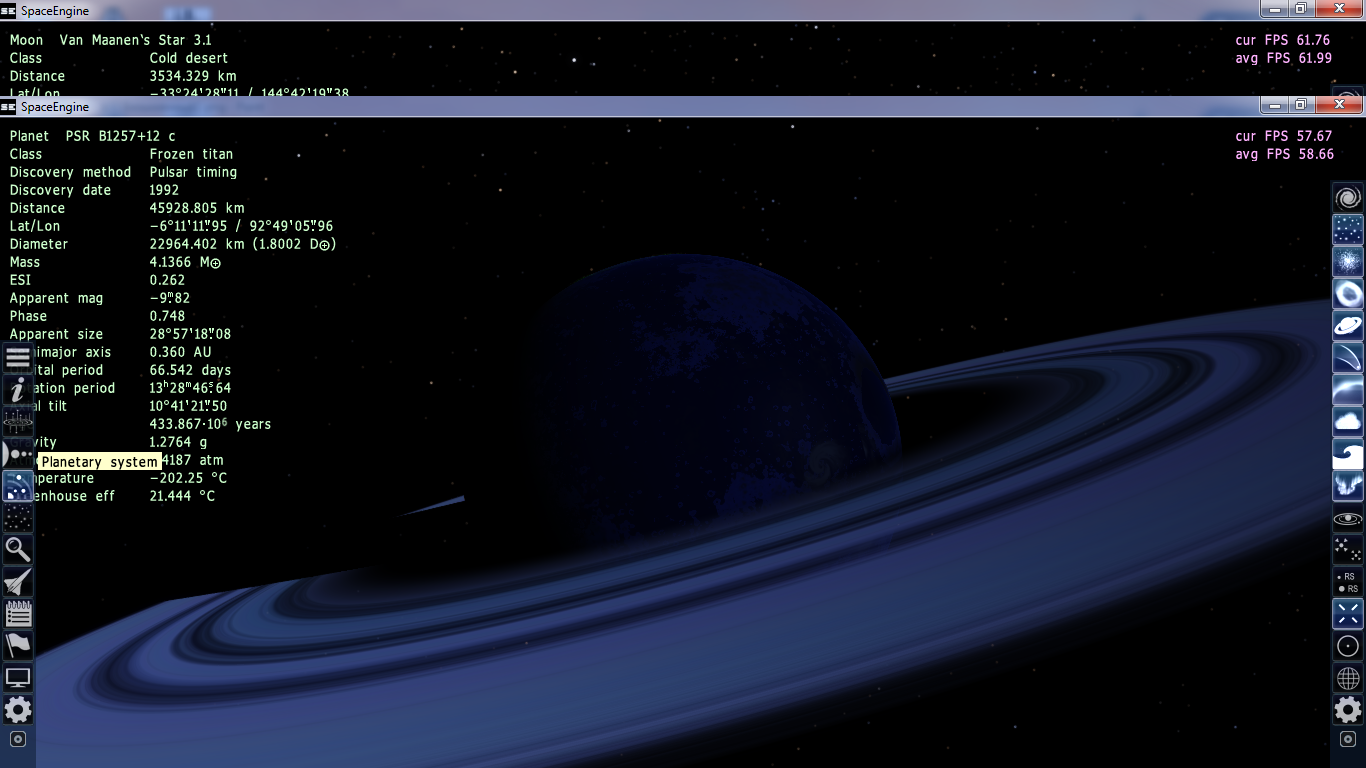Open the object info 'i' panel

tap(18, 389)
